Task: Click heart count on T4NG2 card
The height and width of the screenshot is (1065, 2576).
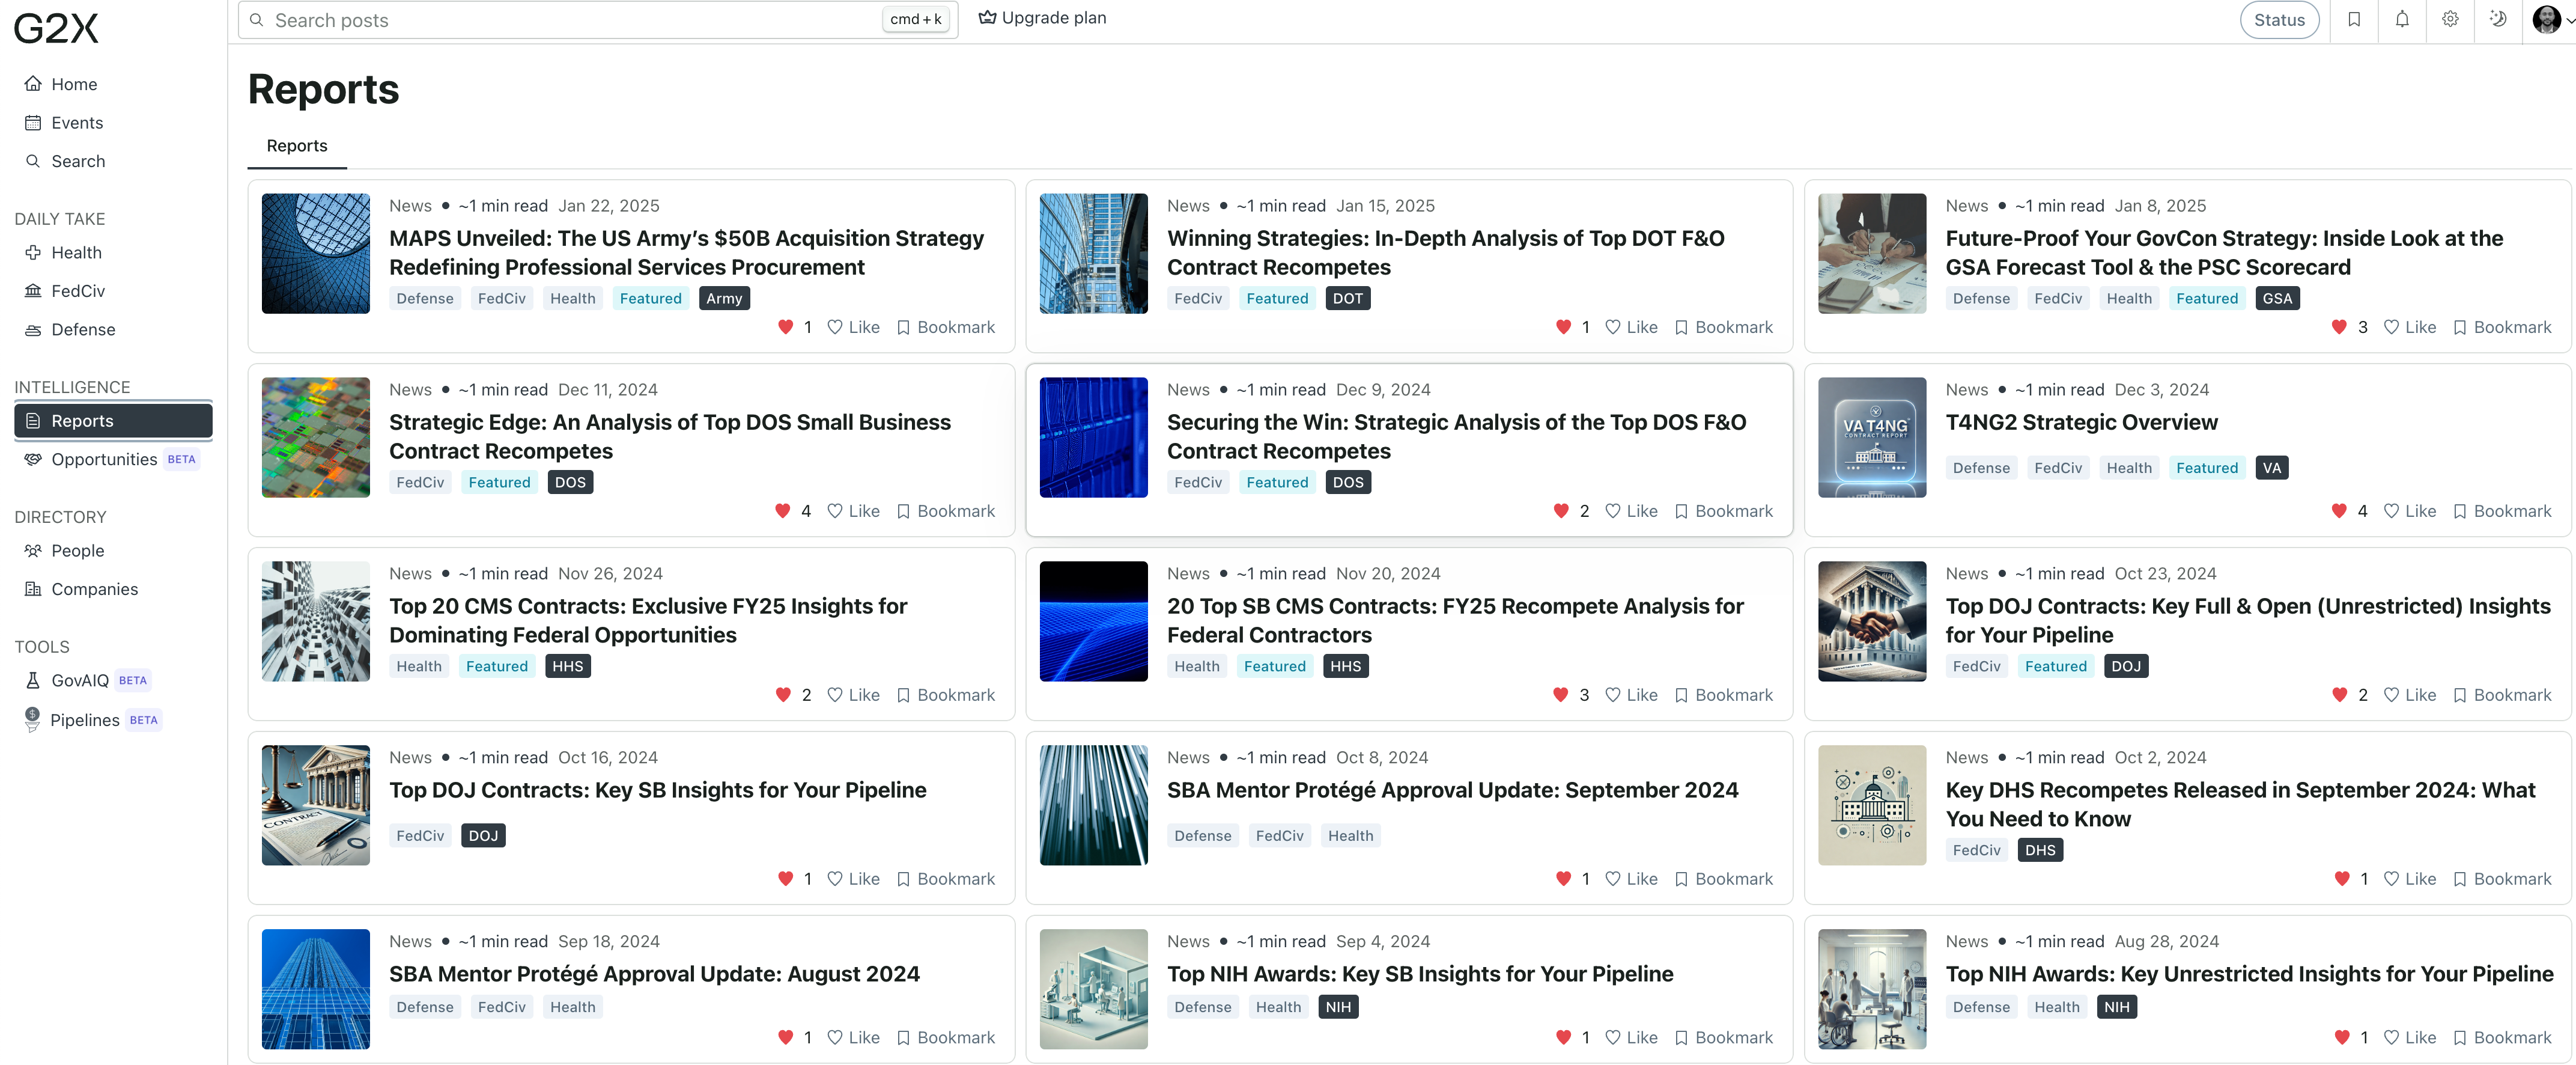Action: click(x=2350, y=511)
